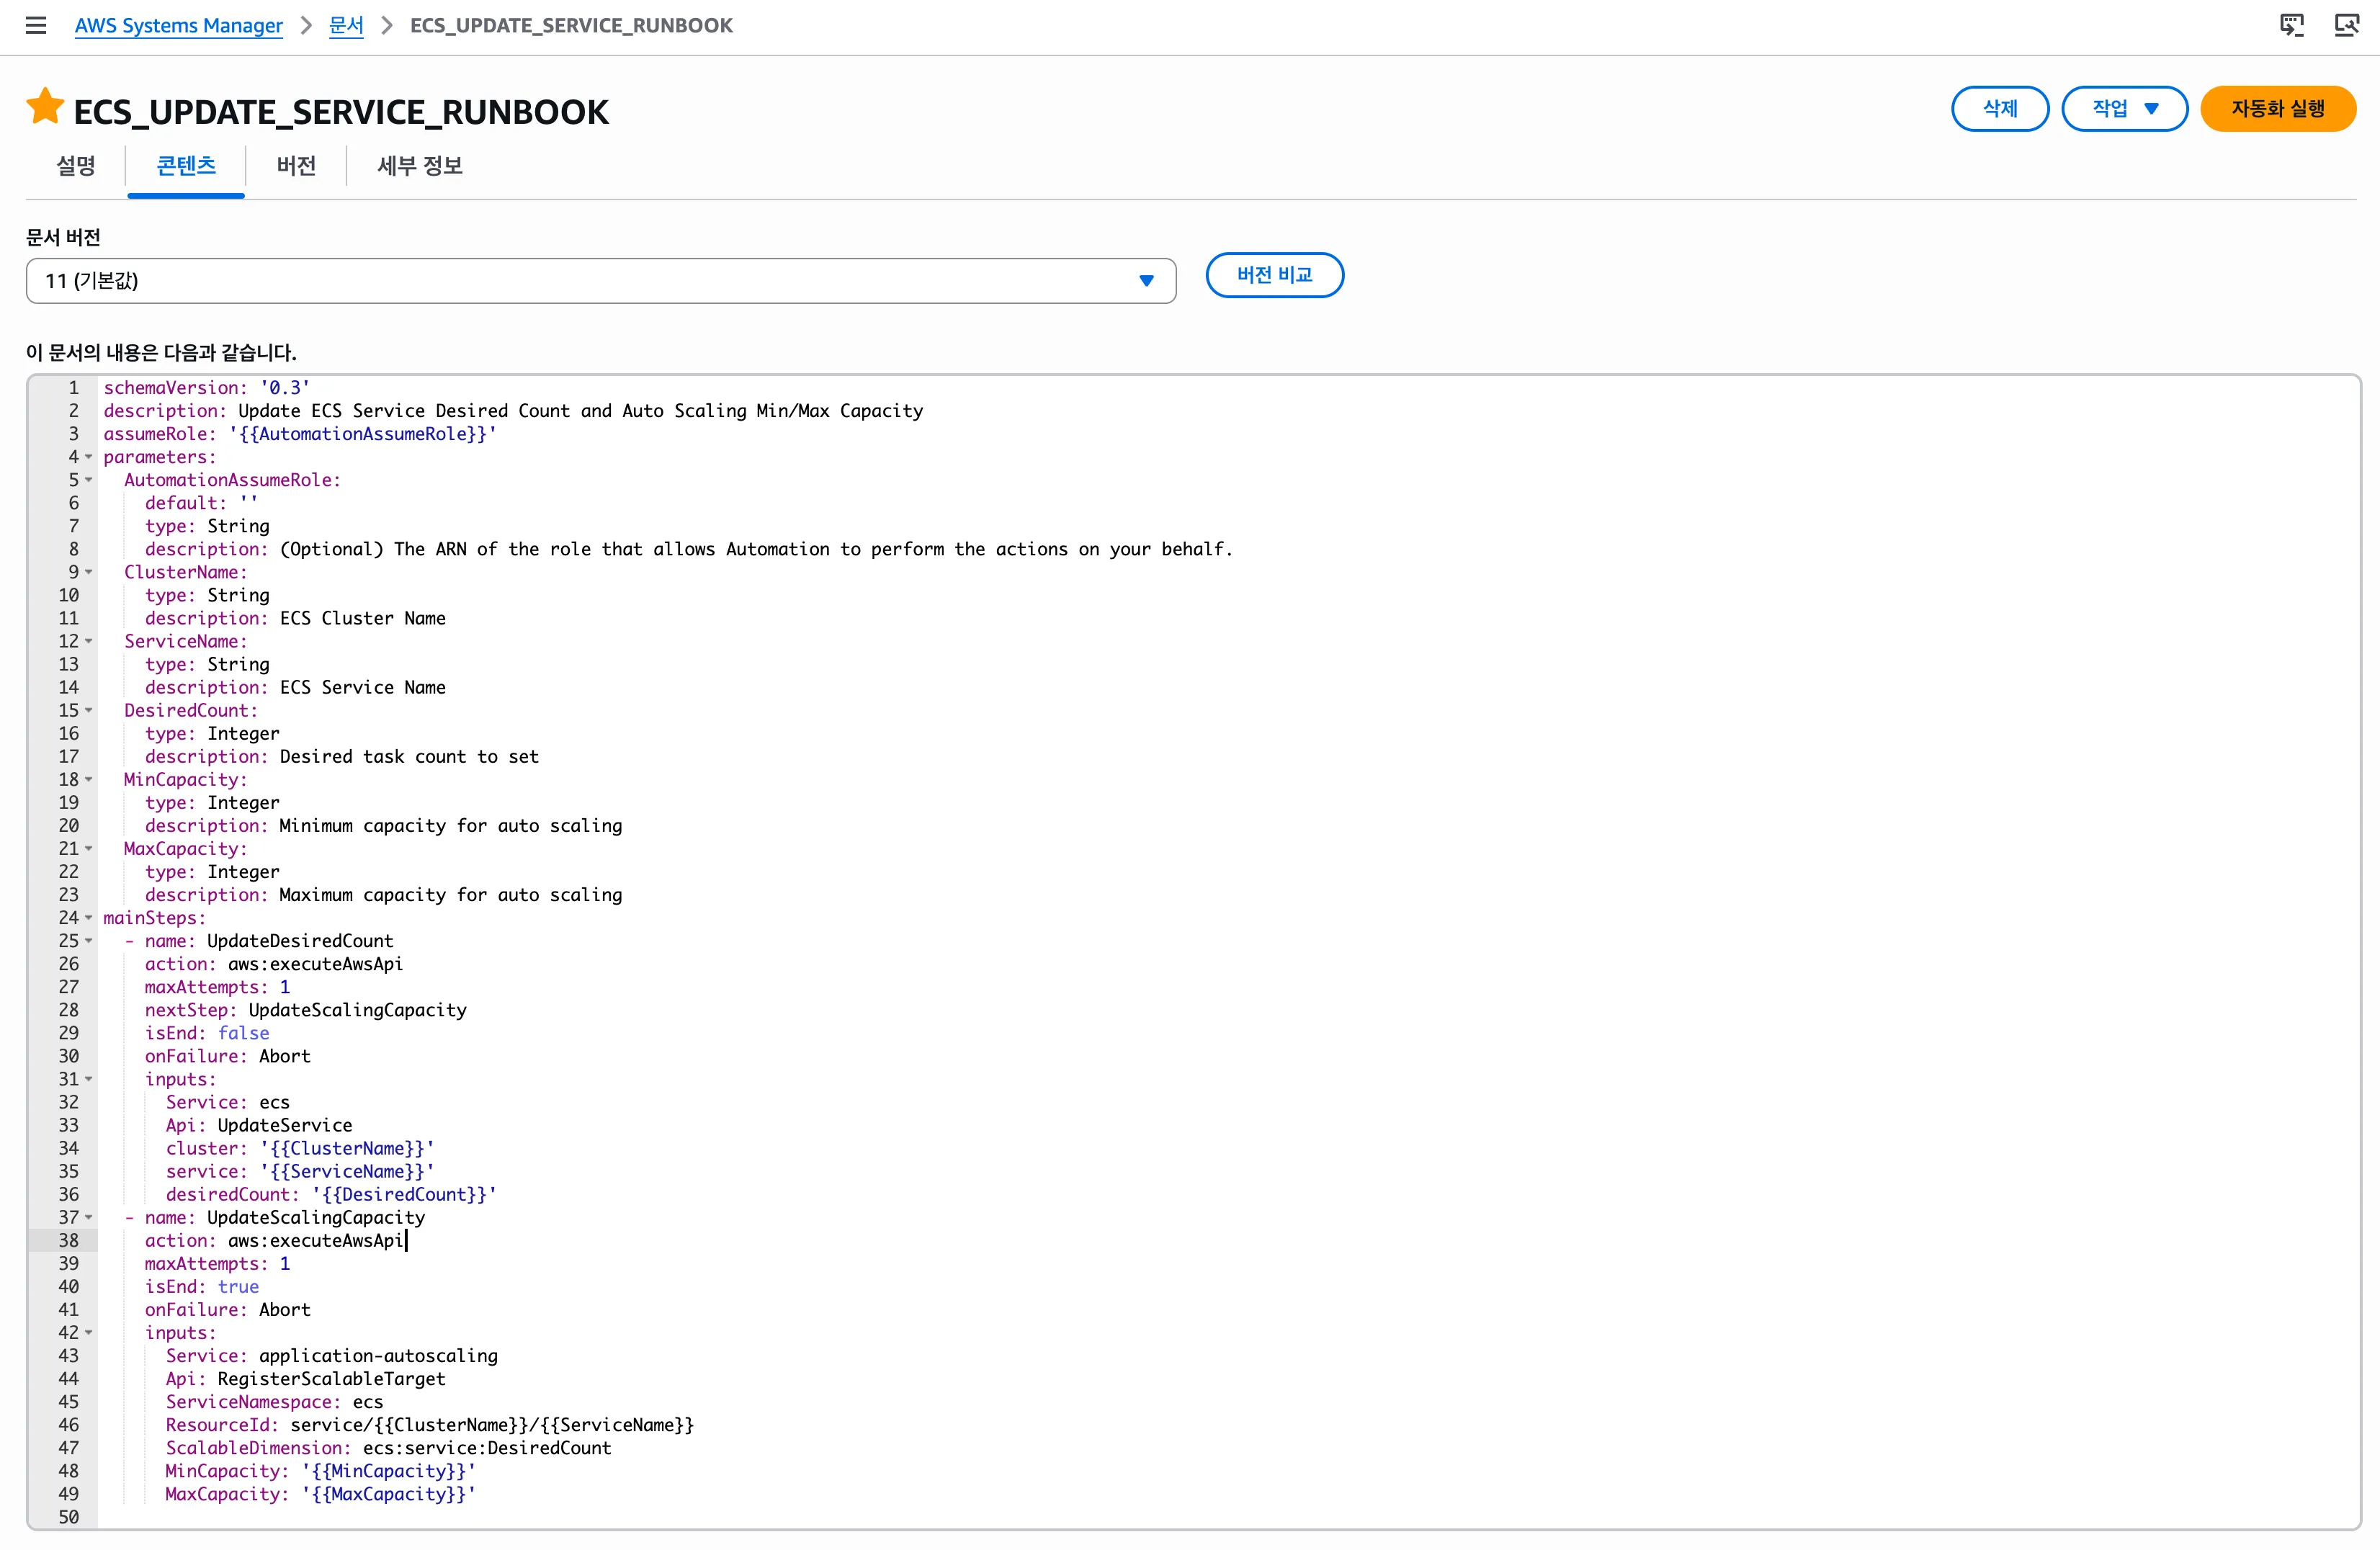Screen dimensions: 2380x1550
Task: Open the hamburger navigation menu
Action: pyautogui.click(x=36, y=25)
